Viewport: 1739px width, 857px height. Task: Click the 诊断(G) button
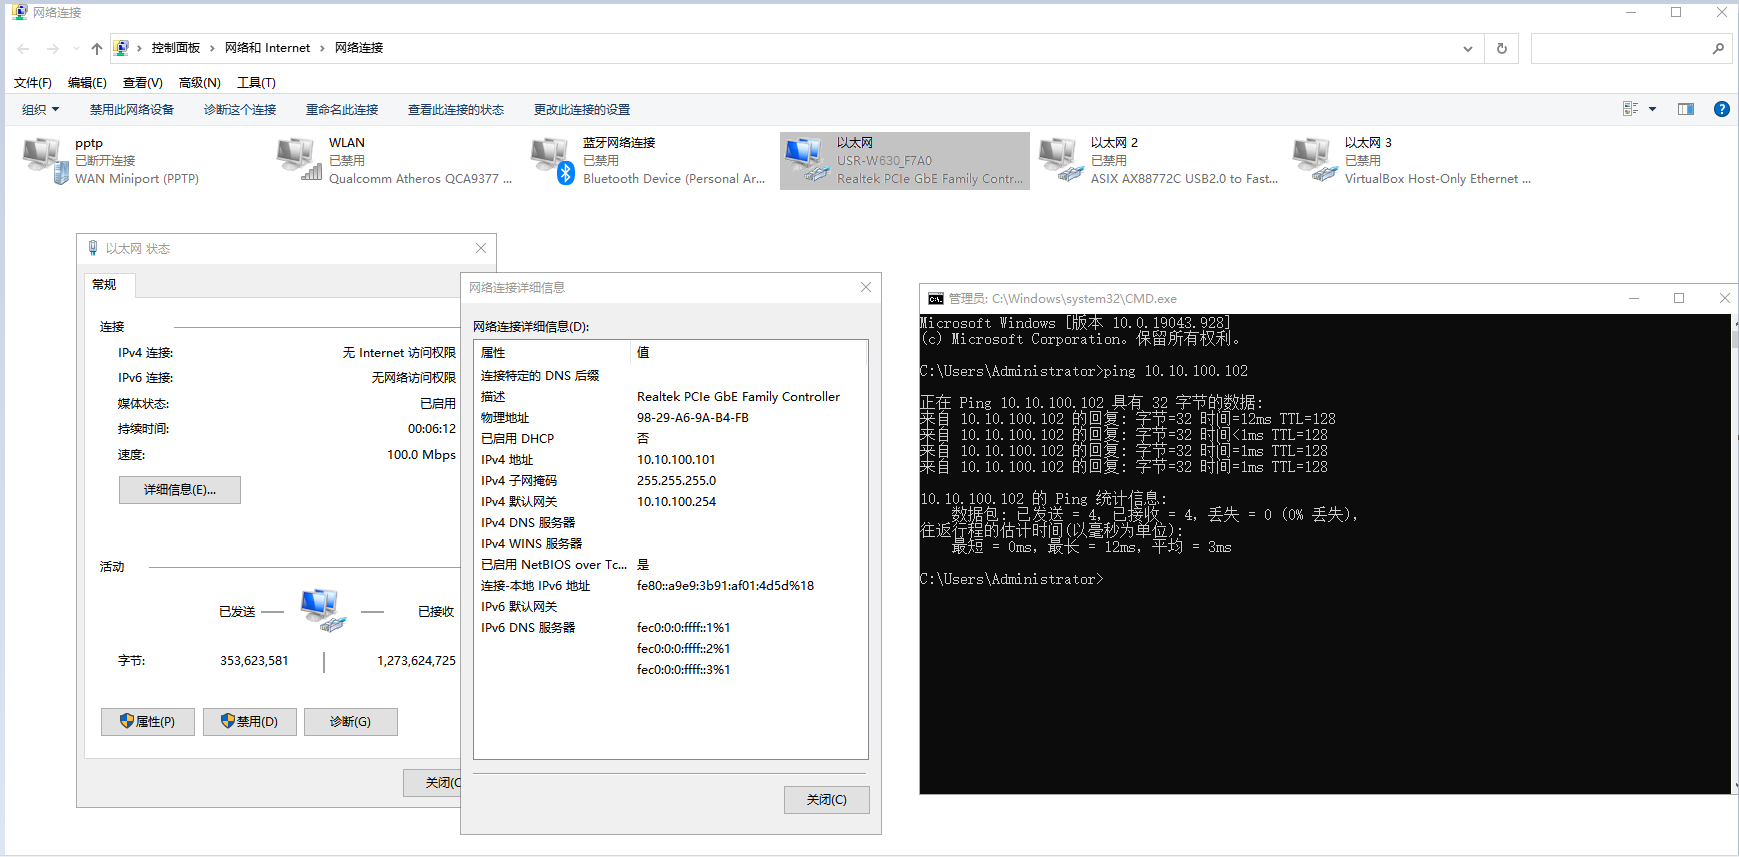[350, 722]
